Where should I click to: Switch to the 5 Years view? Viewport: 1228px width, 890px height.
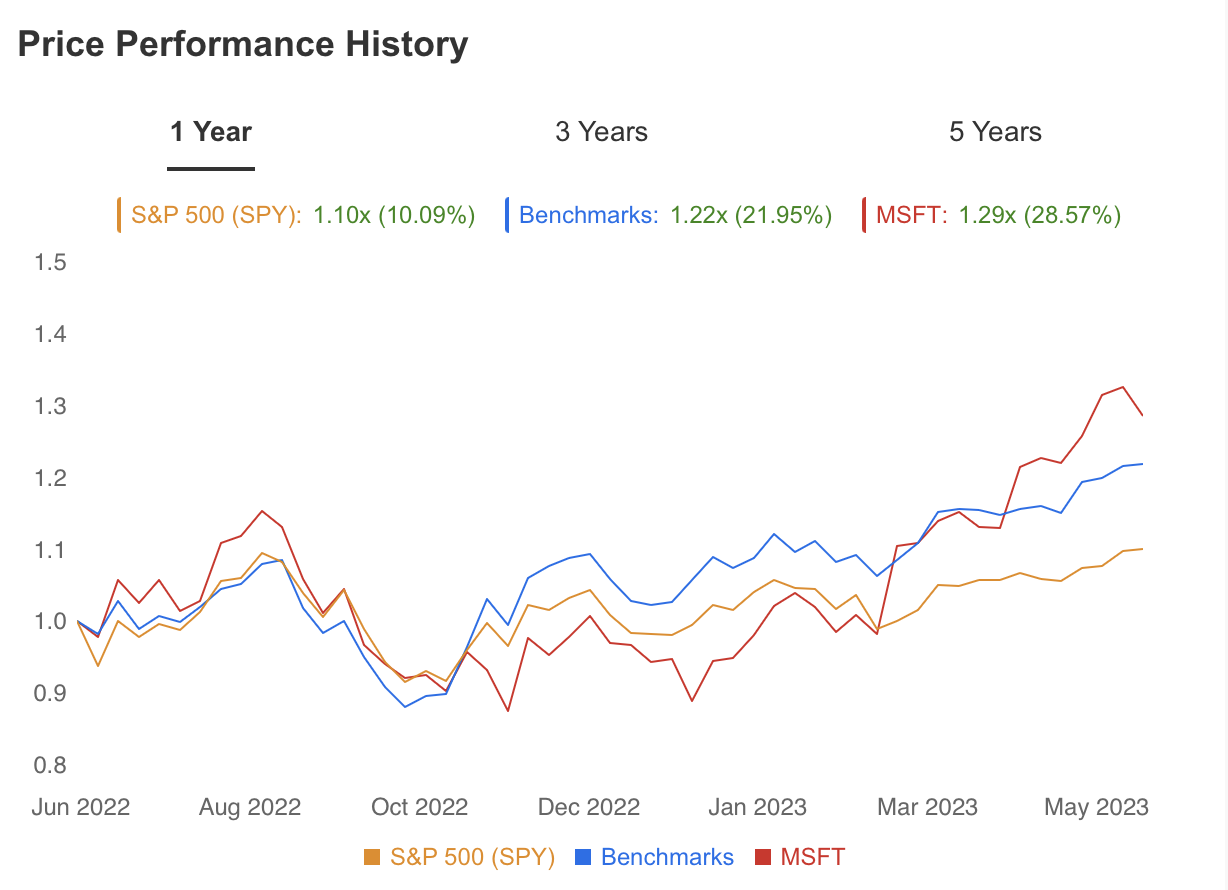[994, 131]
